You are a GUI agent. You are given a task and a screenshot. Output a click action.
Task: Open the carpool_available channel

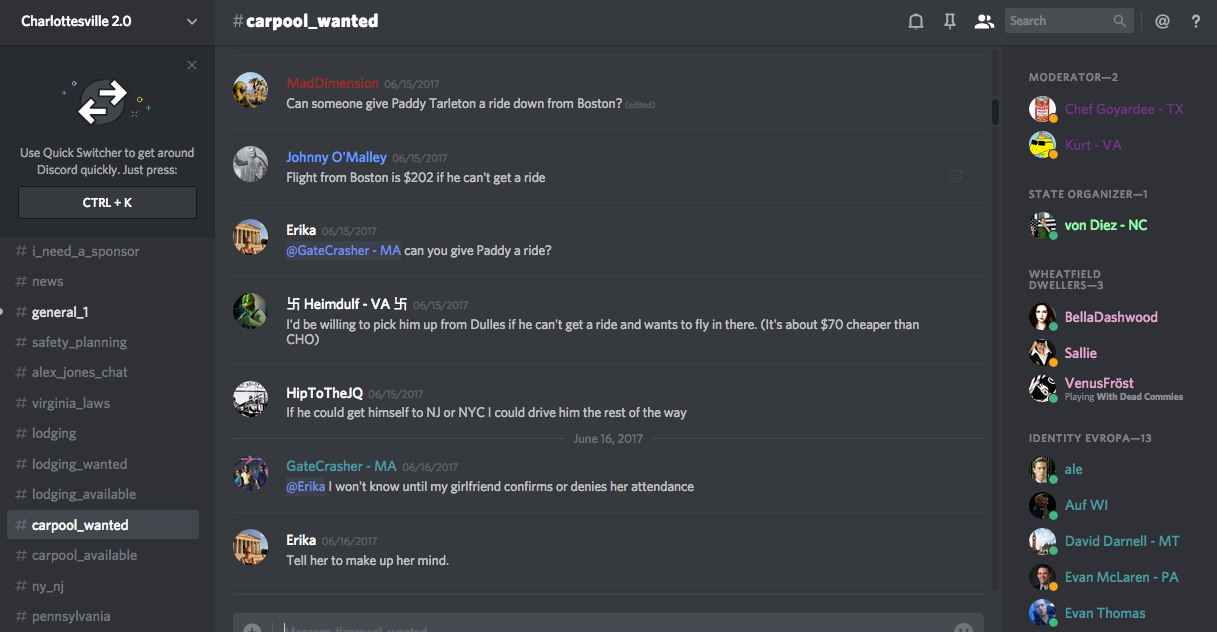tap(84, 555)
